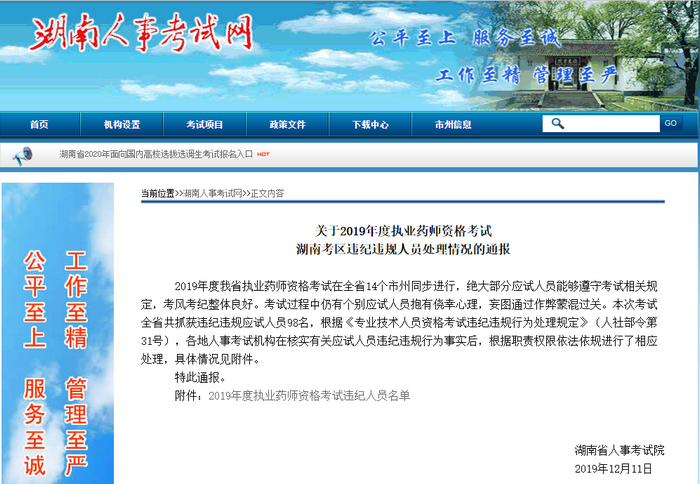Go to 考试项目 in navigation bar
Image resolution: width=700 pixels, height=484 pixels.
(x=205, y=125)
